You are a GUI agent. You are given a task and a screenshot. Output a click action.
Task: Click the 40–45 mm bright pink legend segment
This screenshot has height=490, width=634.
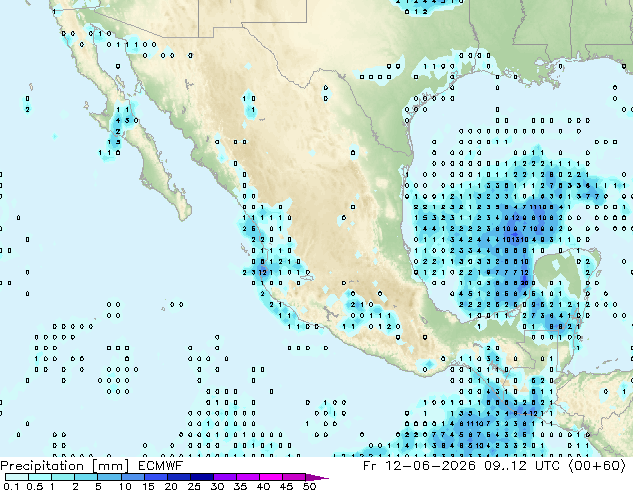tap(271, 477)
